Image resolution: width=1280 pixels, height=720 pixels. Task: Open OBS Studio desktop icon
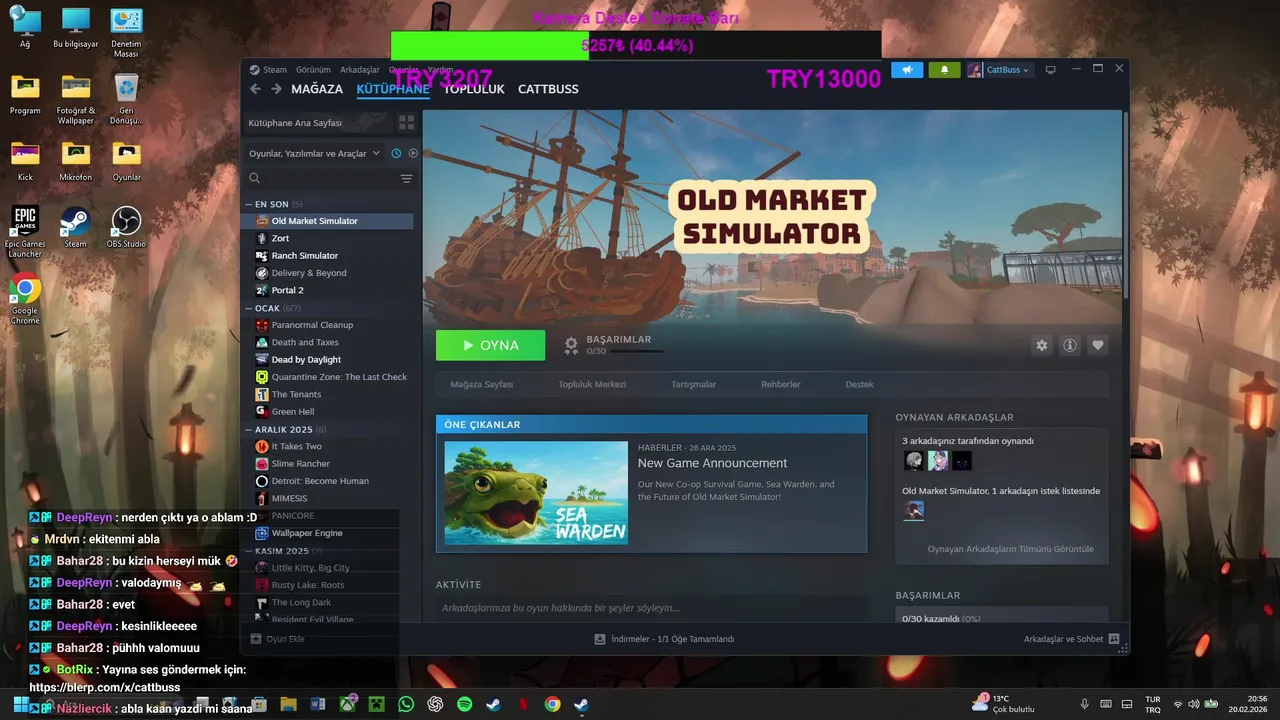(x=126, y=227)
